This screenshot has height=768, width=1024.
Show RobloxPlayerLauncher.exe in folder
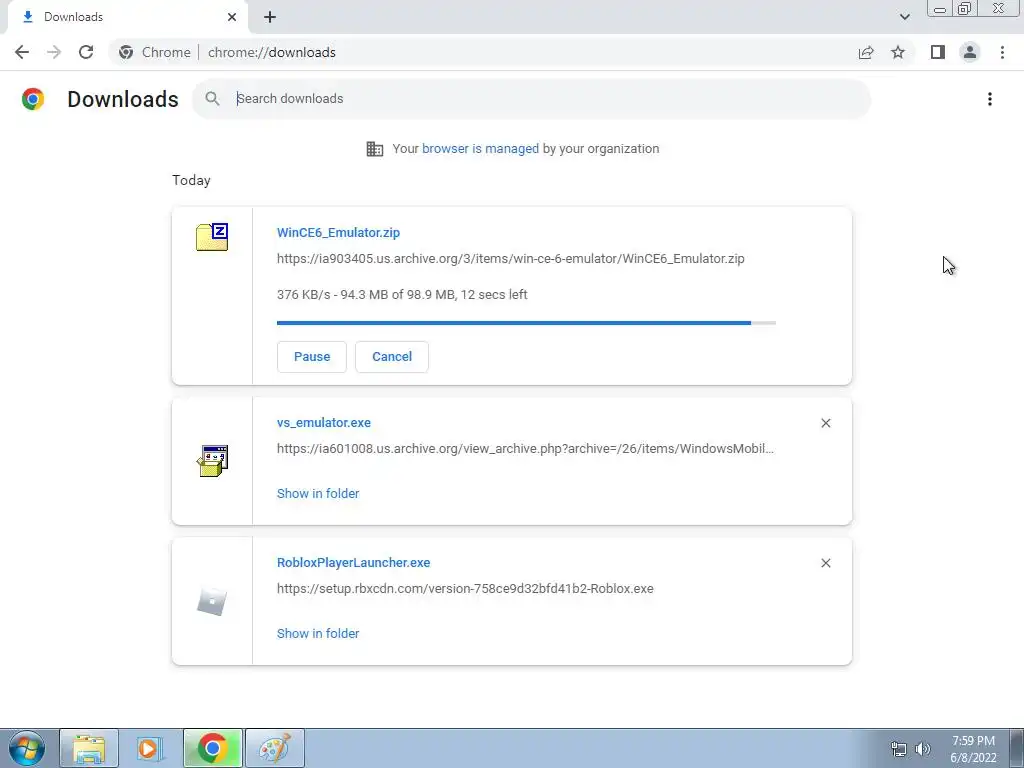tap(318, 633)
